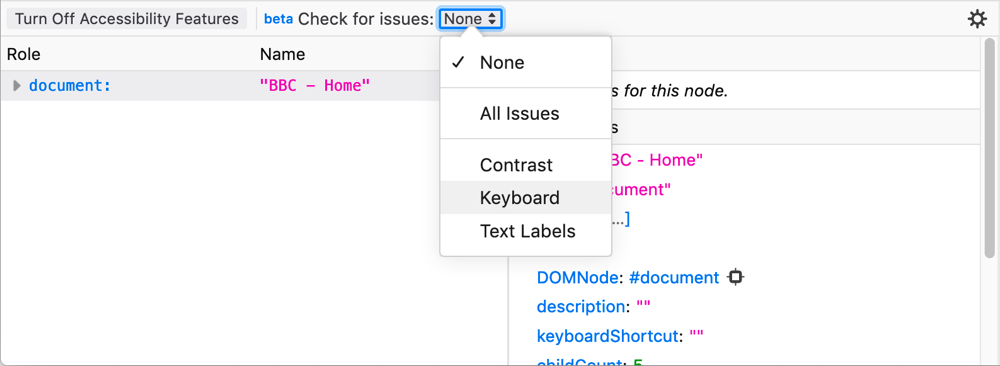
Task: Open the Check for issues dropdown
Action: (471, 19)
